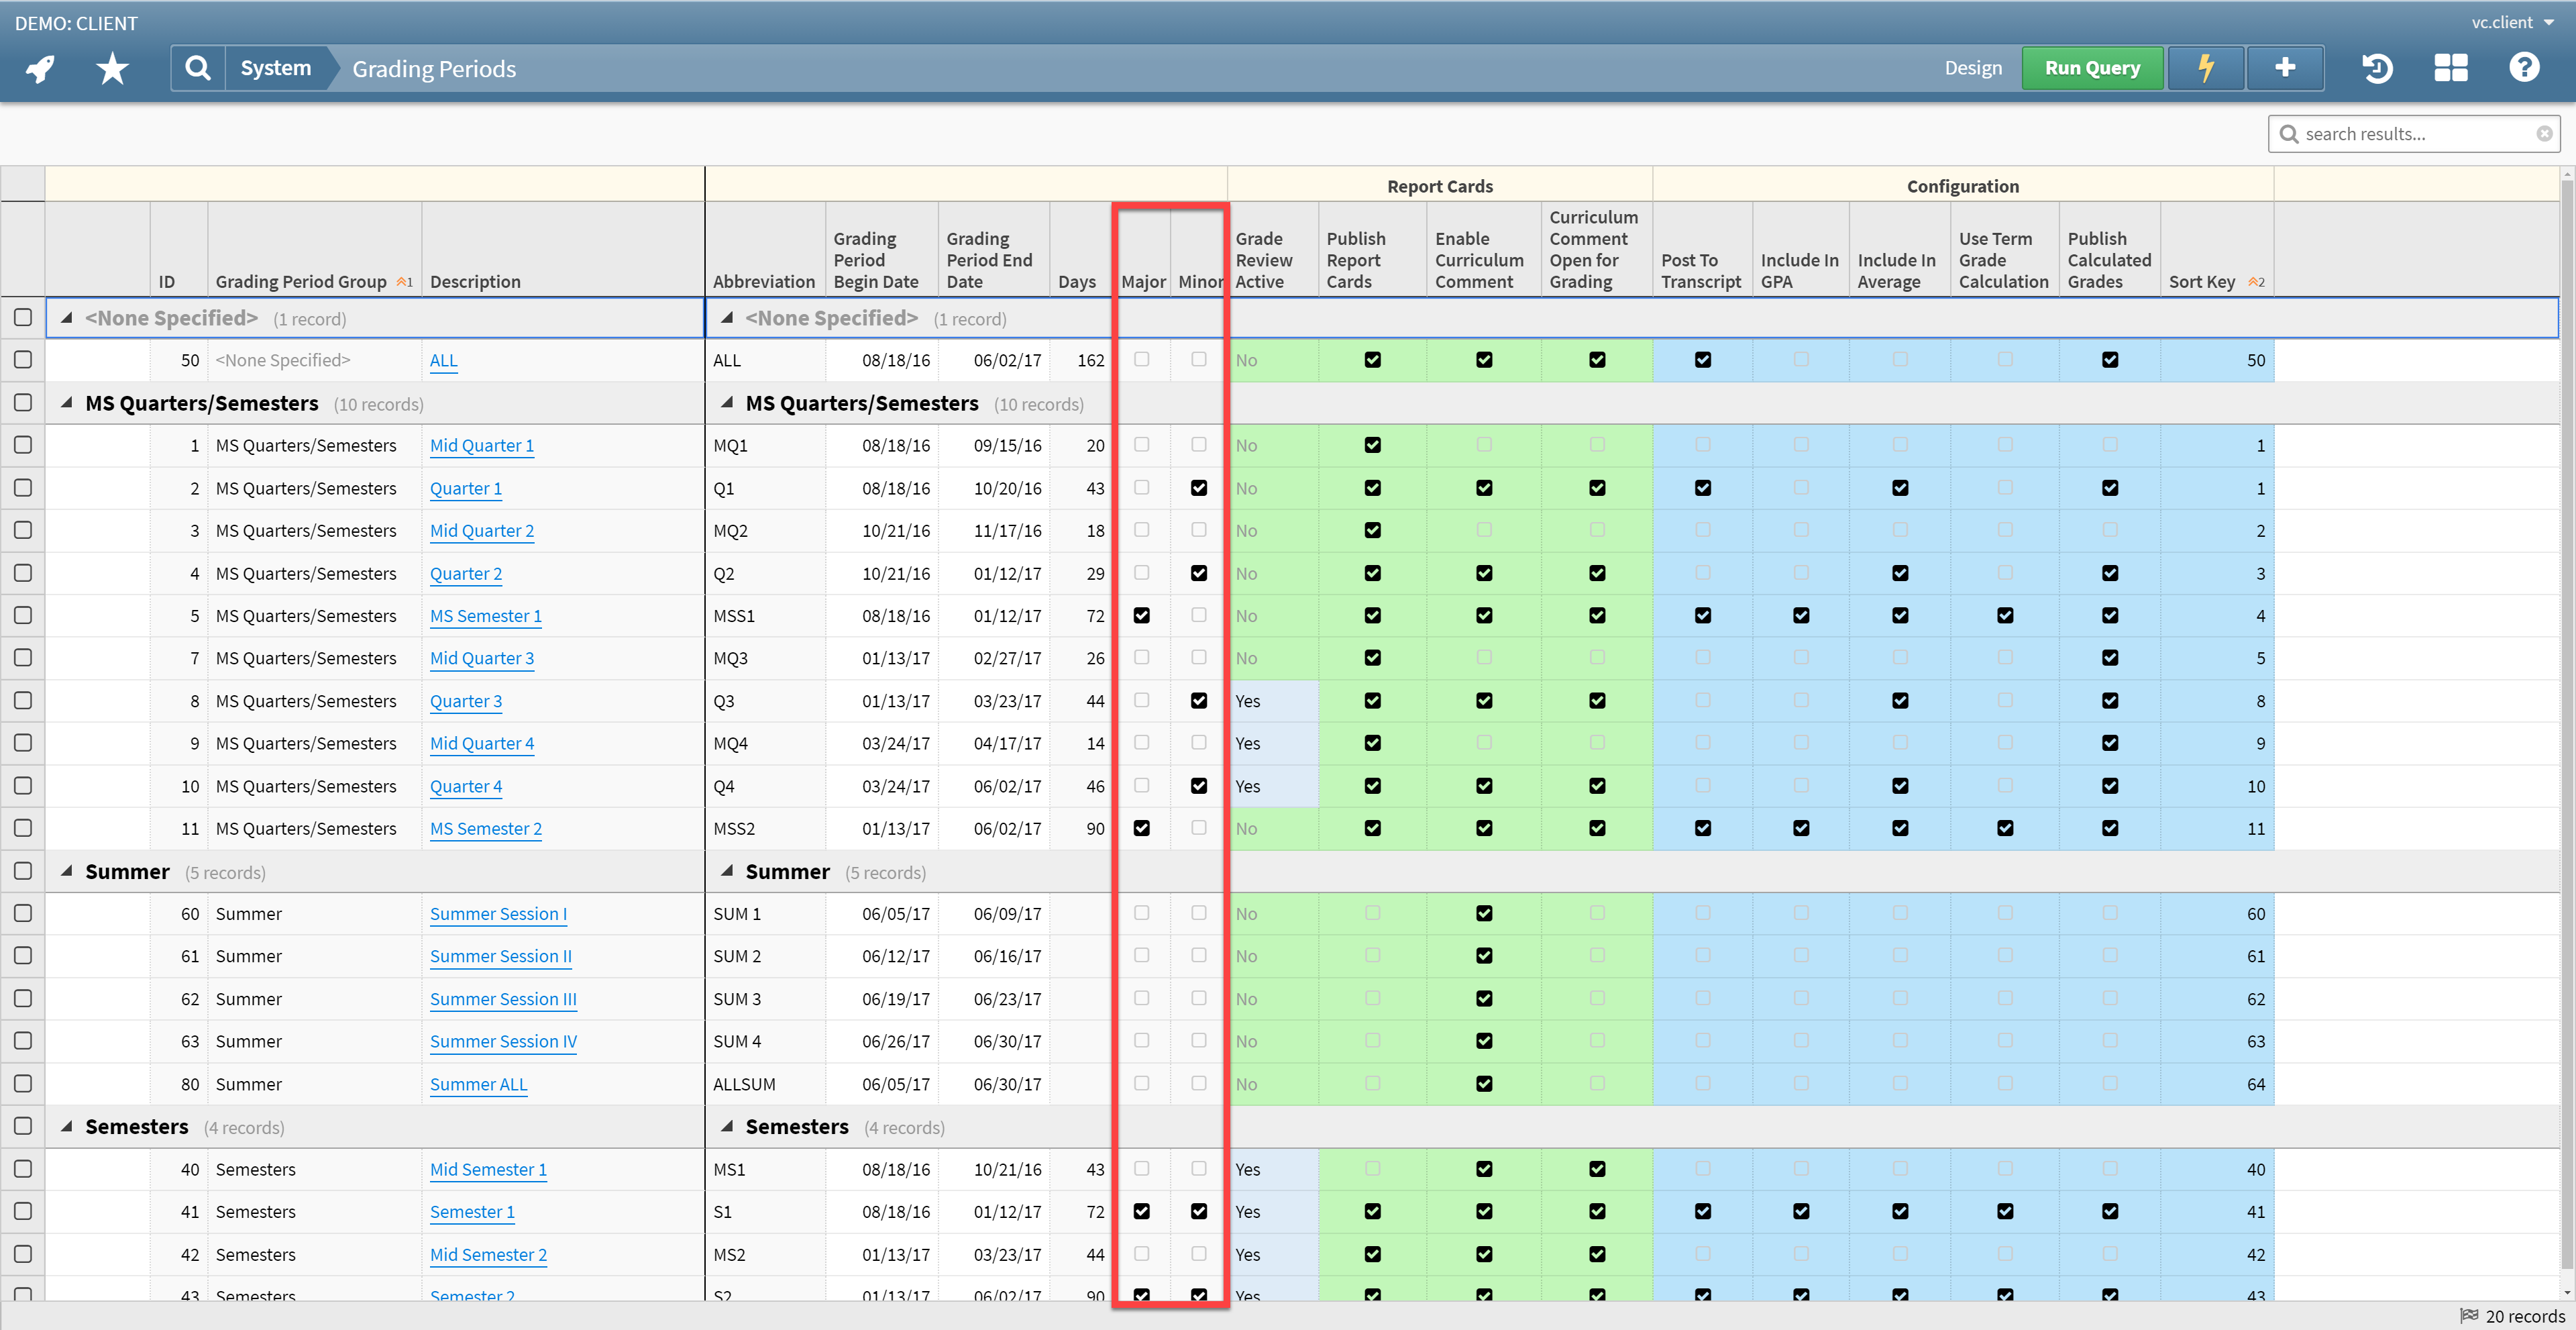Toggle Major checkbox for MS Semester 1
Screen dimensions: 2576x1330
click(1141, 614)
